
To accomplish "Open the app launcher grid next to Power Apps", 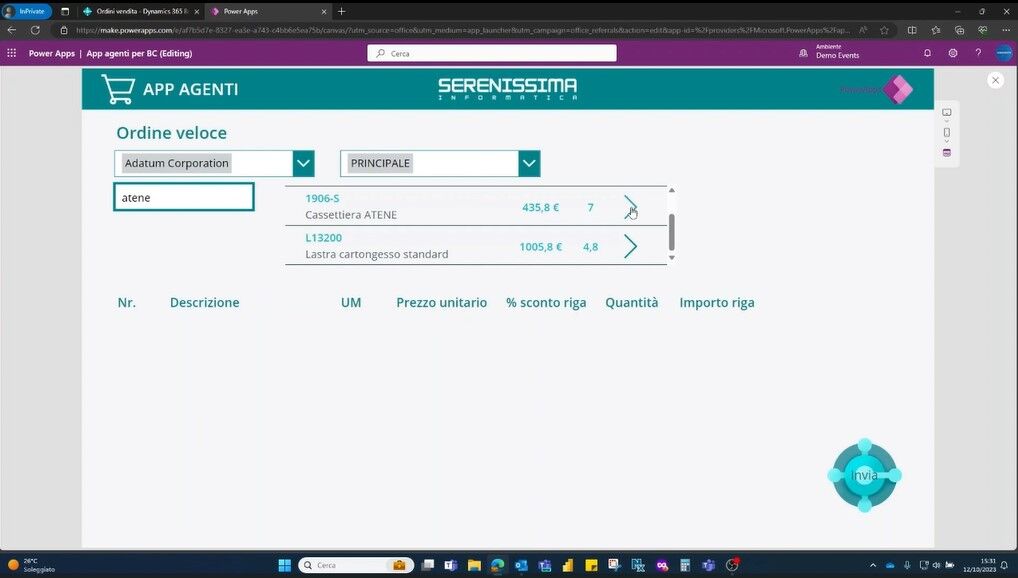I will pos(10,53).
